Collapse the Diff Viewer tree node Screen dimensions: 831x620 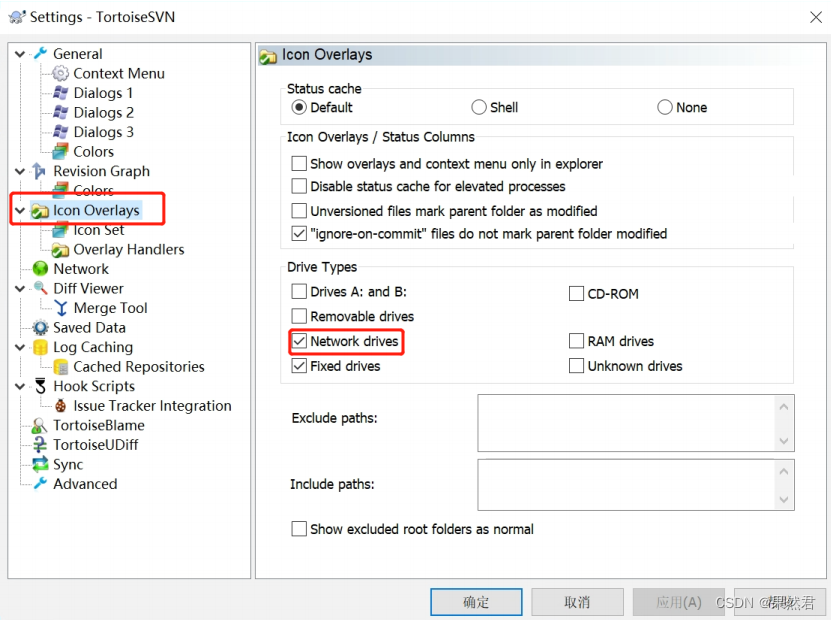point(20,289)
